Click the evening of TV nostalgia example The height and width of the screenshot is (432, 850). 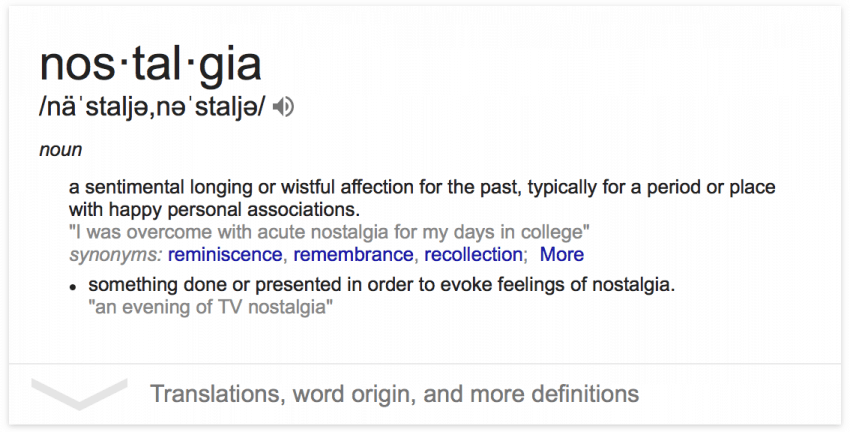[210, 307]
